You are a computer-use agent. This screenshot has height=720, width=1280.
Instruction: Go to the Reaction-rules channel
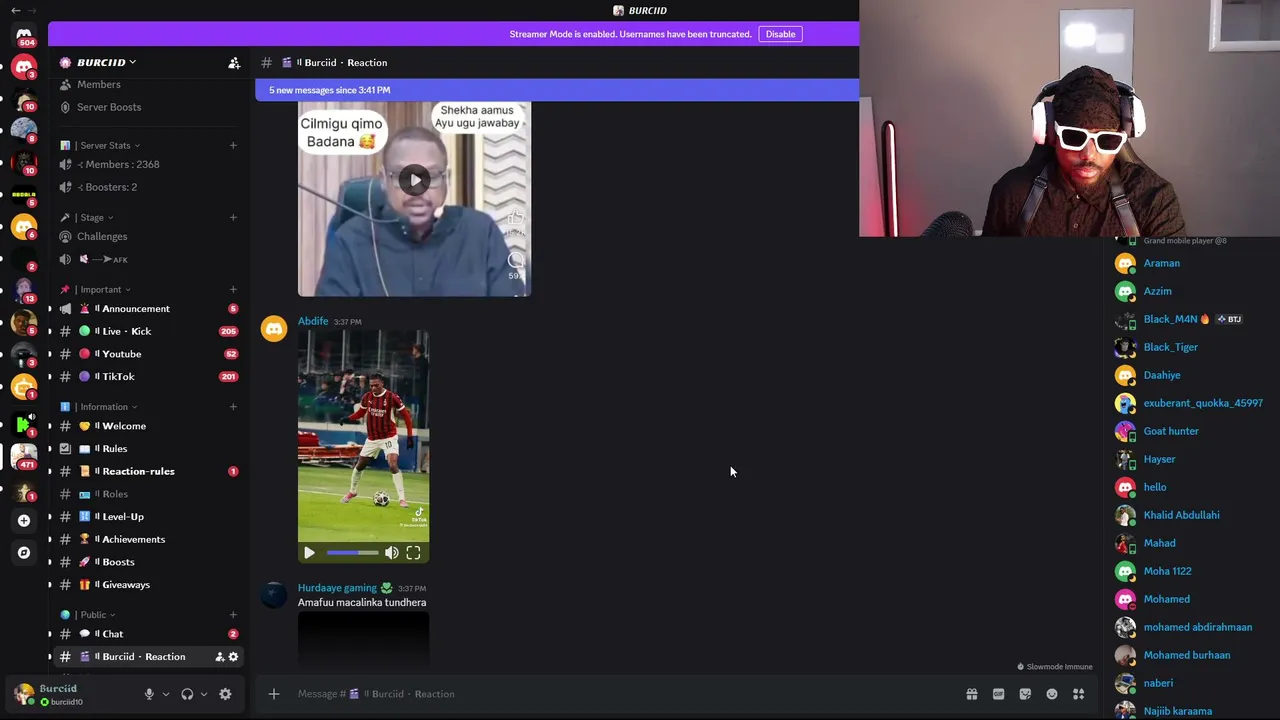pyautogui.click(x=149, y=471)
